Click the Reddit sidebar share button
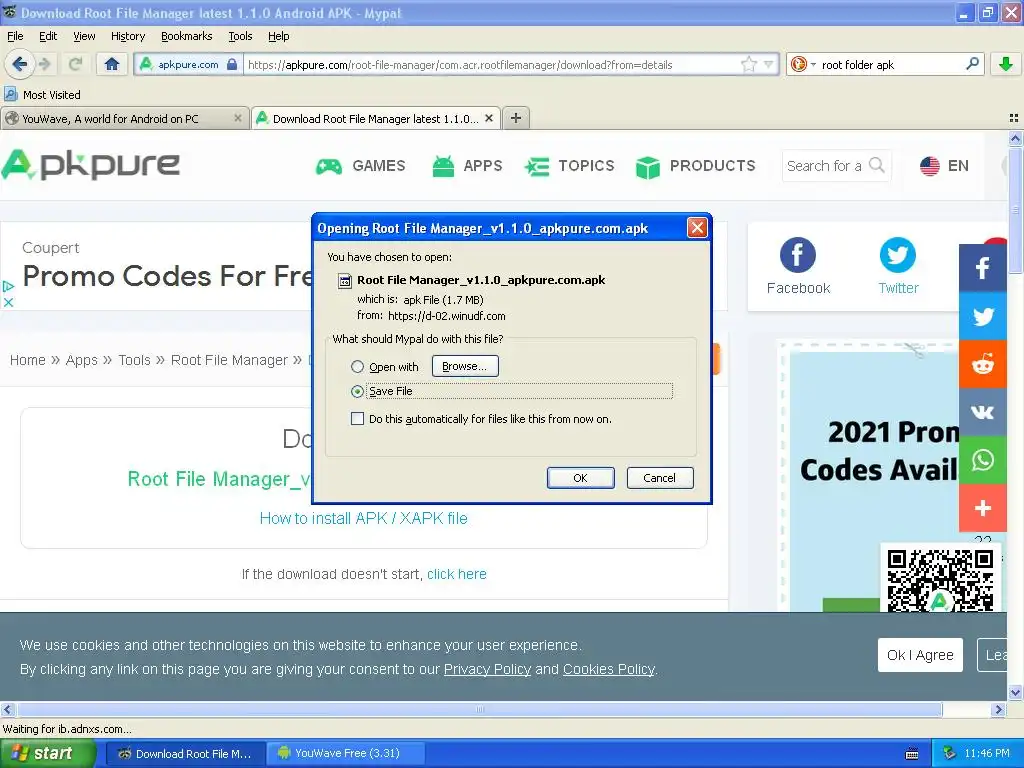 (982, 364)
